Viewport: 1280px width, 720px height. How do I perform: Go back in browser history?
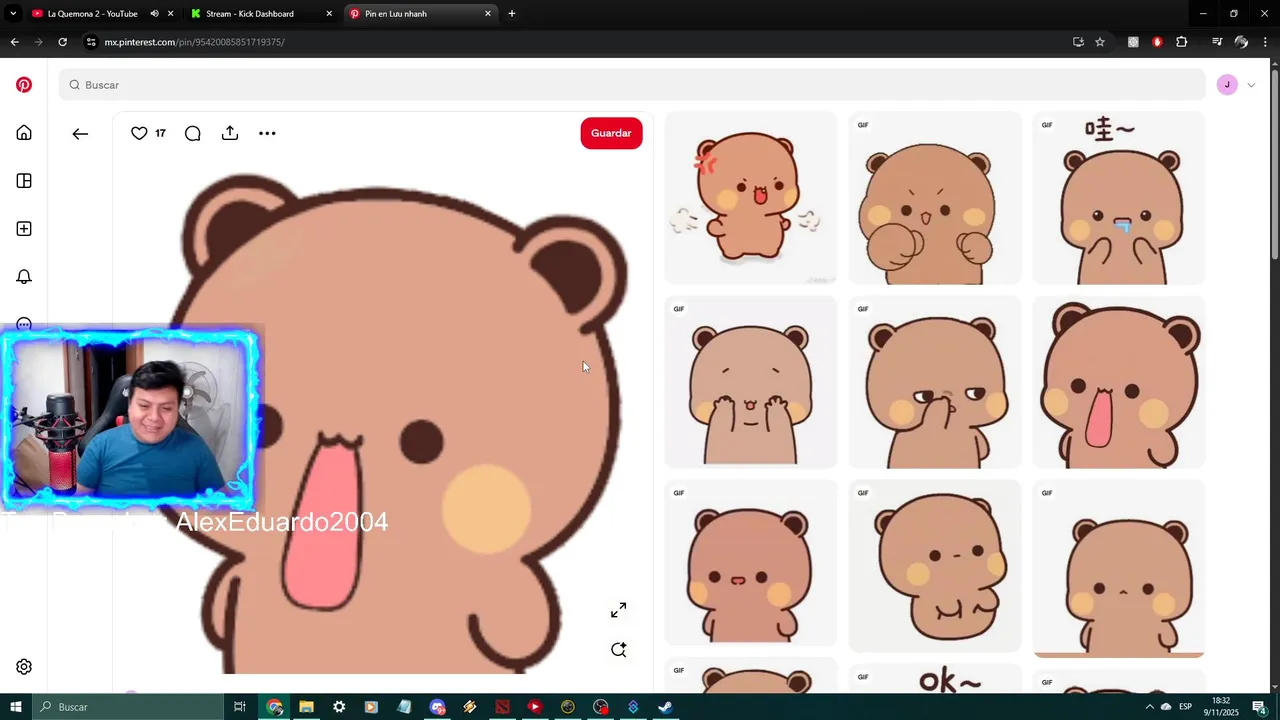click(14, 42)
